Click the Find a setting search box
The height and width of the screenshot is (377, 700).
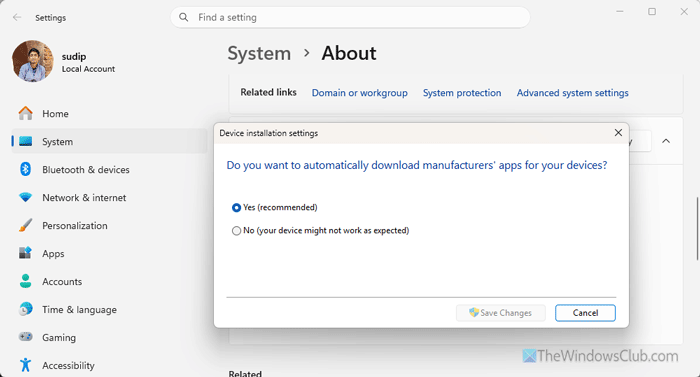click(350, 17)
